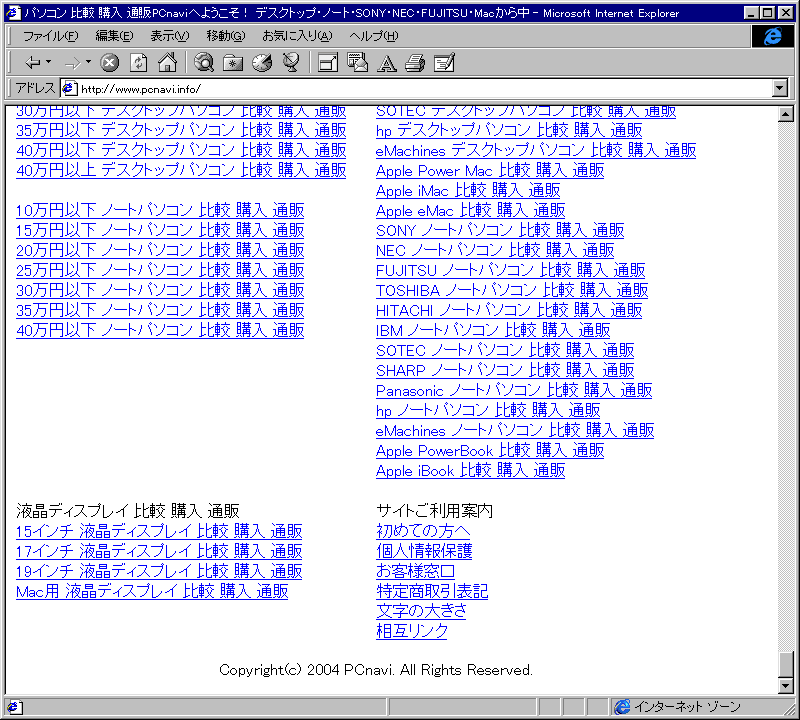Image resolution: width=800 pixels, height=720 pixels.
Task: Click the Fullscreen toolbar icon
Action: coord(328,63)
